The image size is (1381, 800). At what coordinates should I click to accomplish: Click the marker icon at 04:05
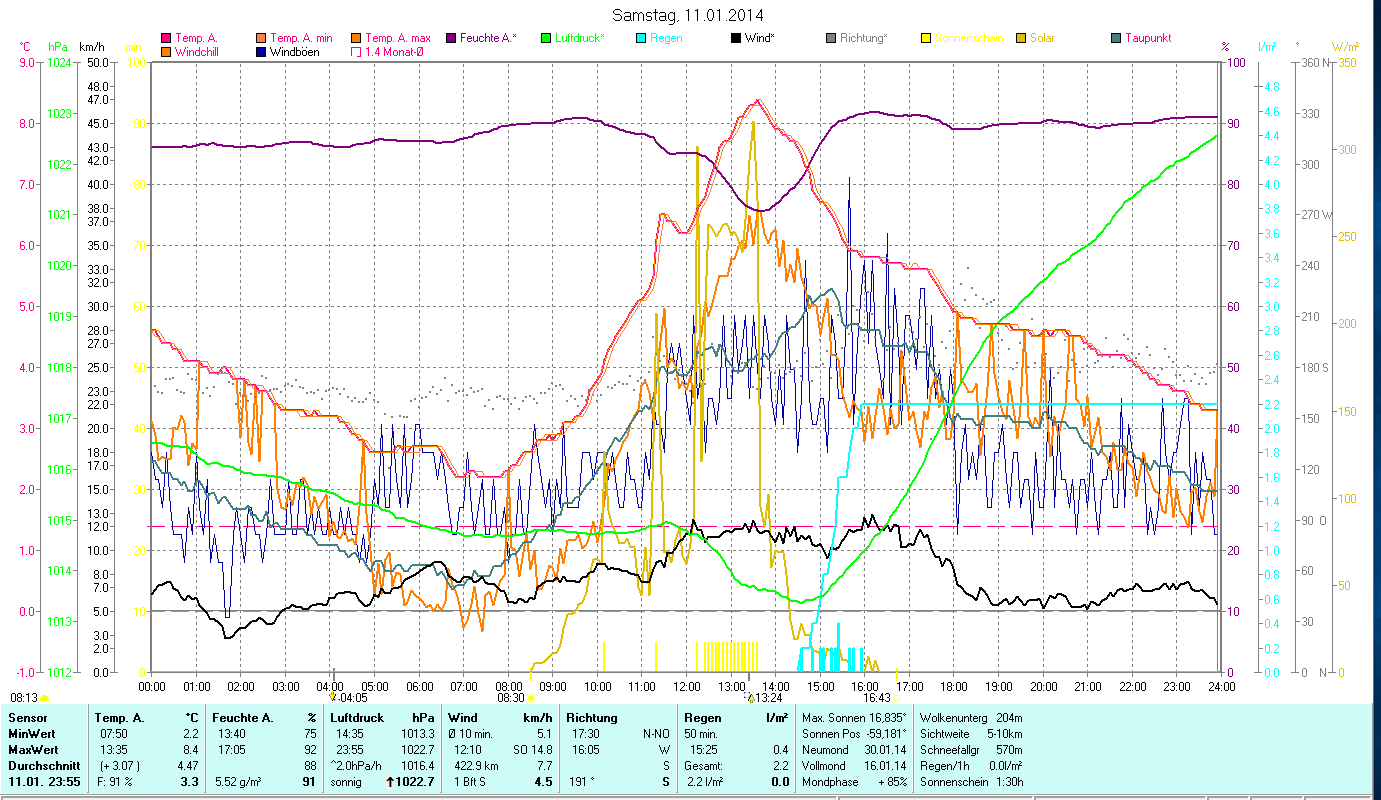tap(333, 697)
